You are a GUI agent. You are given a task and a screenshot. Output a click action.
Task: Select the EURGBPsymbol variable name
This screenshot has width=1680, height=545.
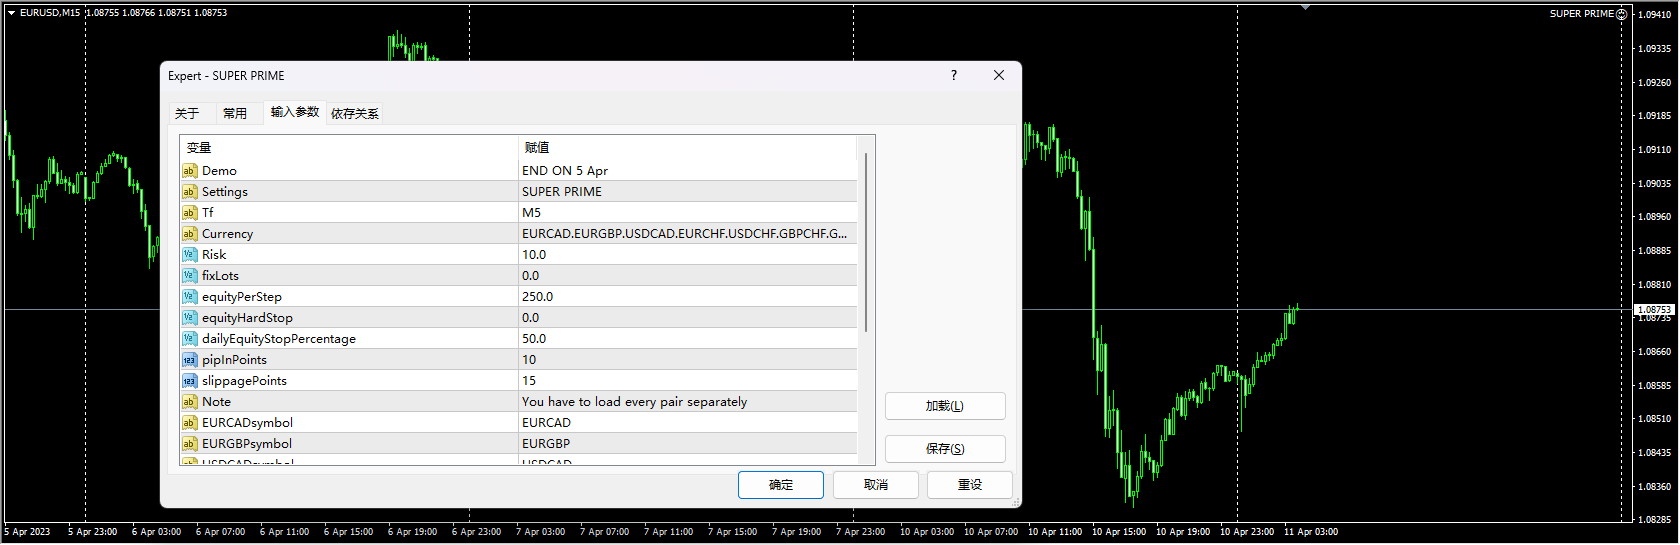tap(247, 444)
